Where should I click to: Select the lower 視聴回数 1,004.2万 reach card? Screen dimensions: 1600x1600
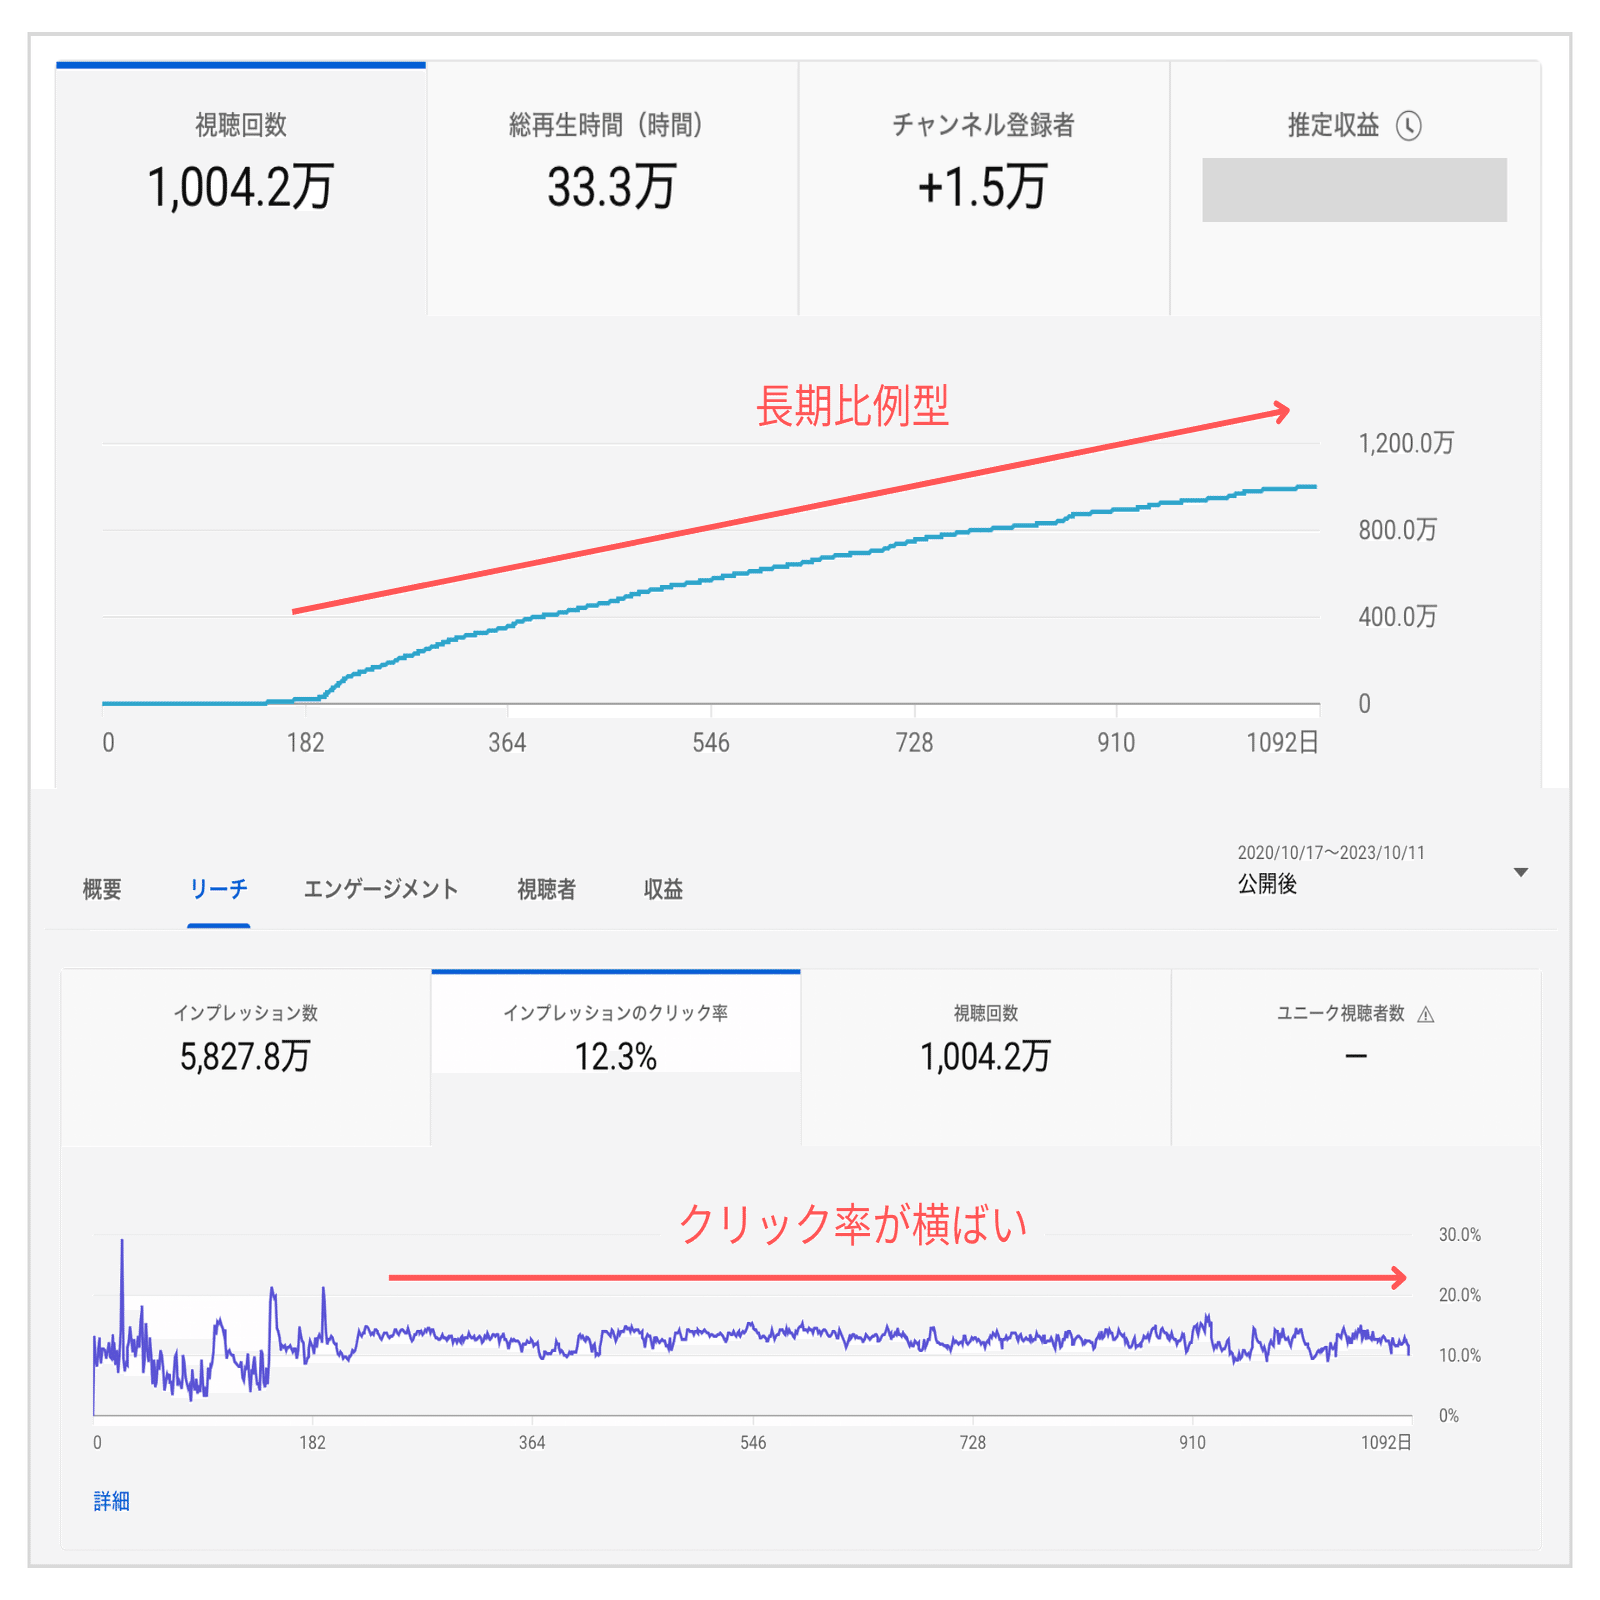[x=986, y=1057]
